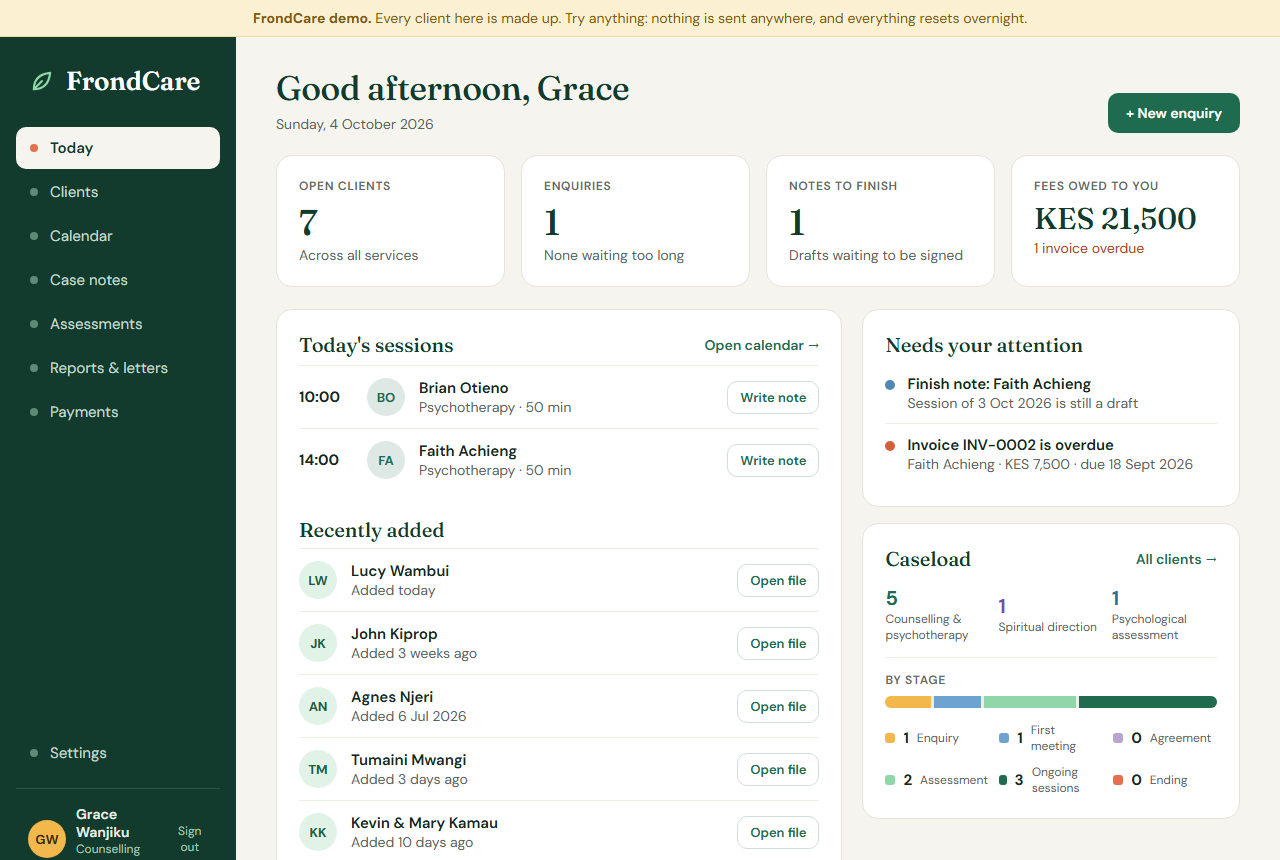Open the Notes to finish card
The height and width of the screenshot is (860, 1280).
(880, 221)
